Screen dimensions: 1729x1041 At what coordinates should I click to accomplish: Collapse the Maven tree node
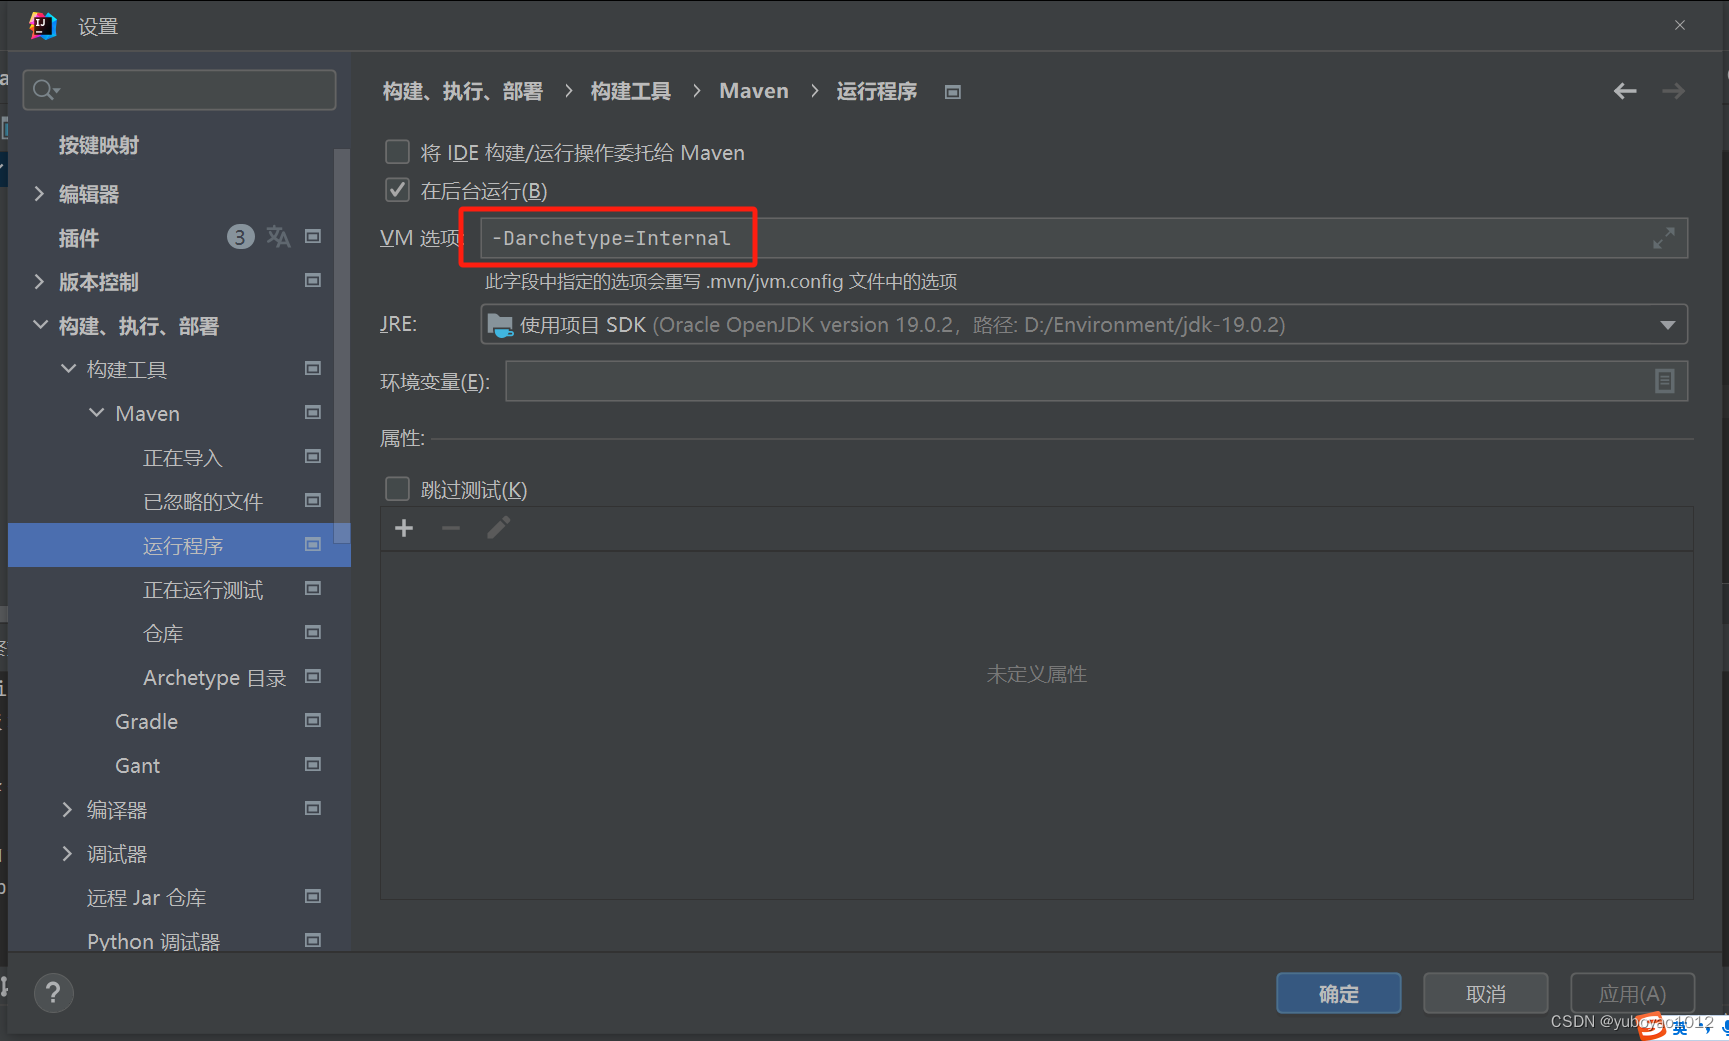click(x=96, y=413)
